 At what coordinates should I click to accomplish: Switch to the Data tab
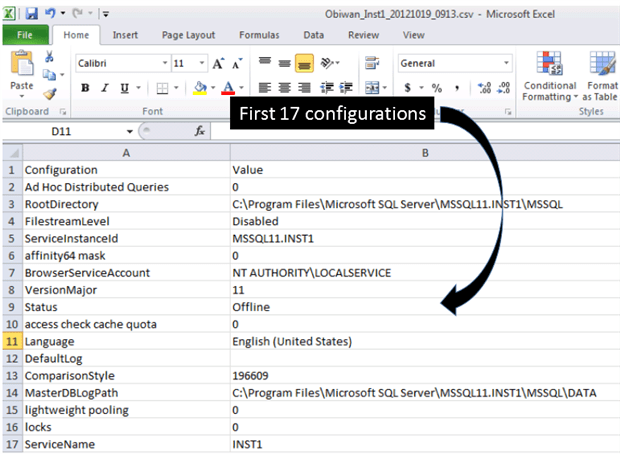pyautogui.click(x=314, y=35)
